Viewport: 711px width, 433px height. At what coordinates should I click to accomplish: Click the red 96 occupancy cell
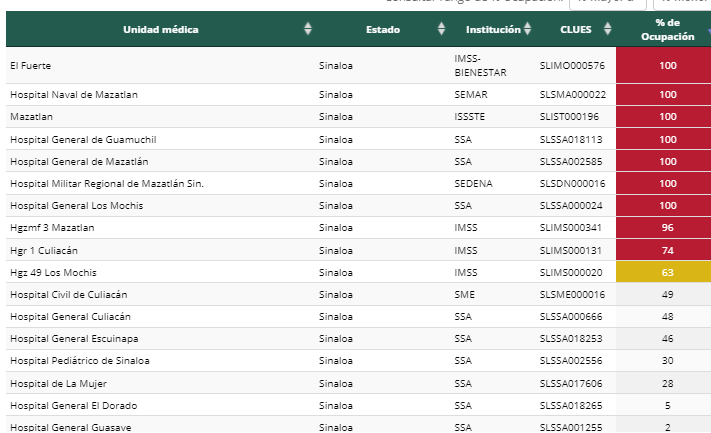pos(667,227)
